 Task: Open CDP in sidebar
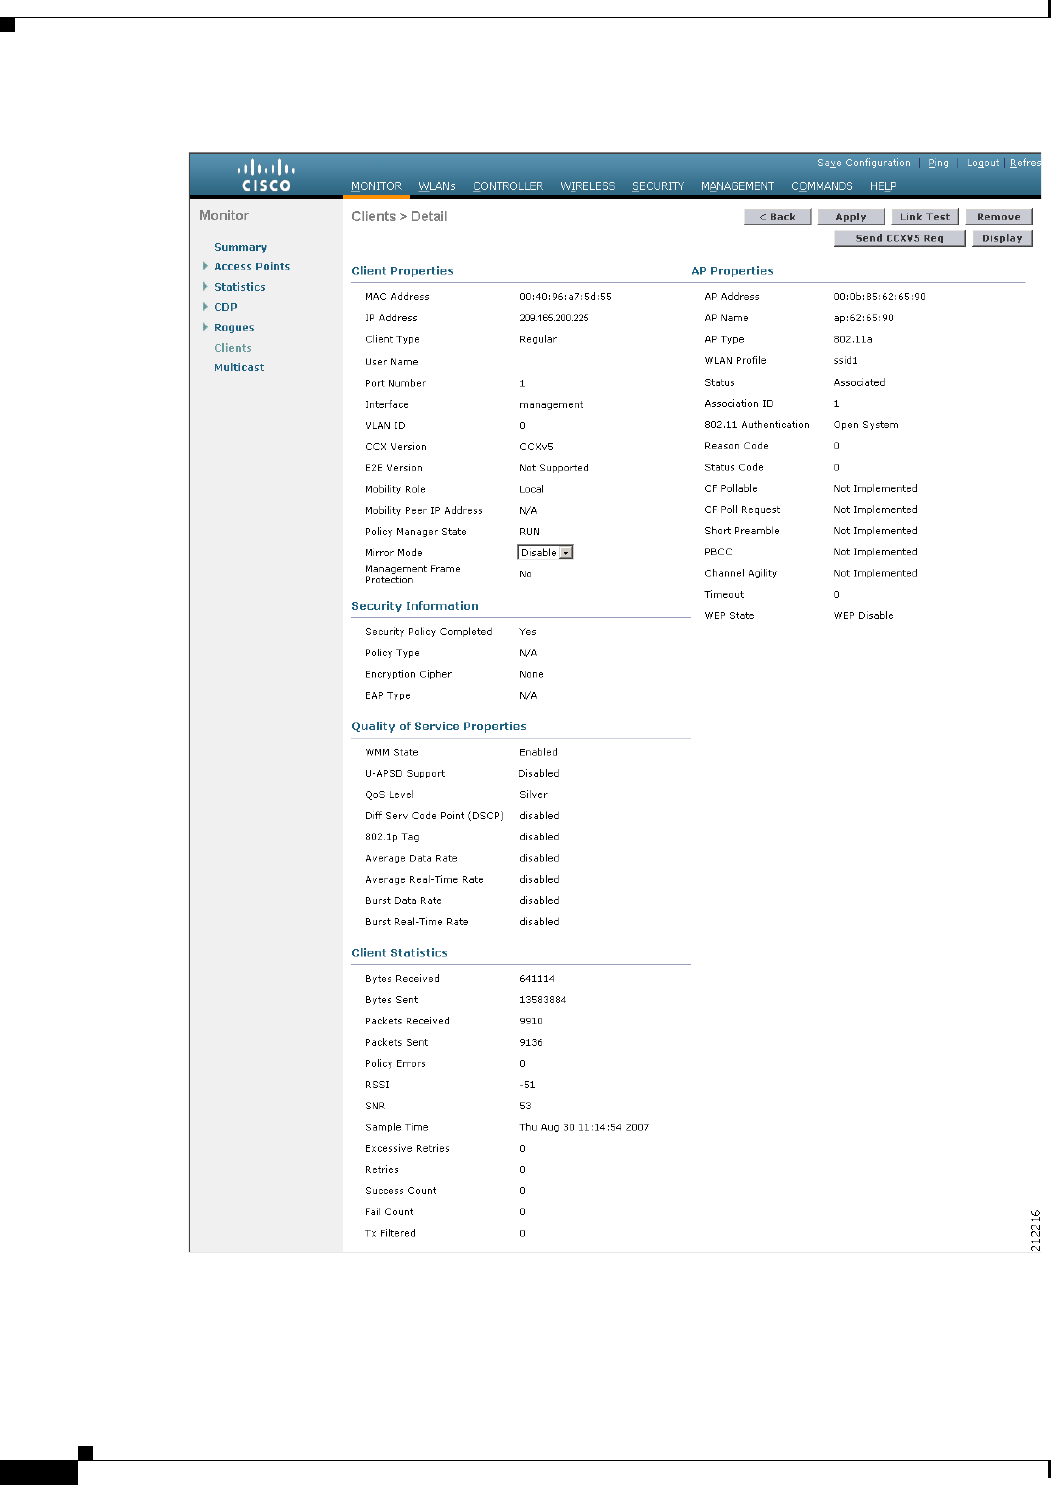click(226, 307)
